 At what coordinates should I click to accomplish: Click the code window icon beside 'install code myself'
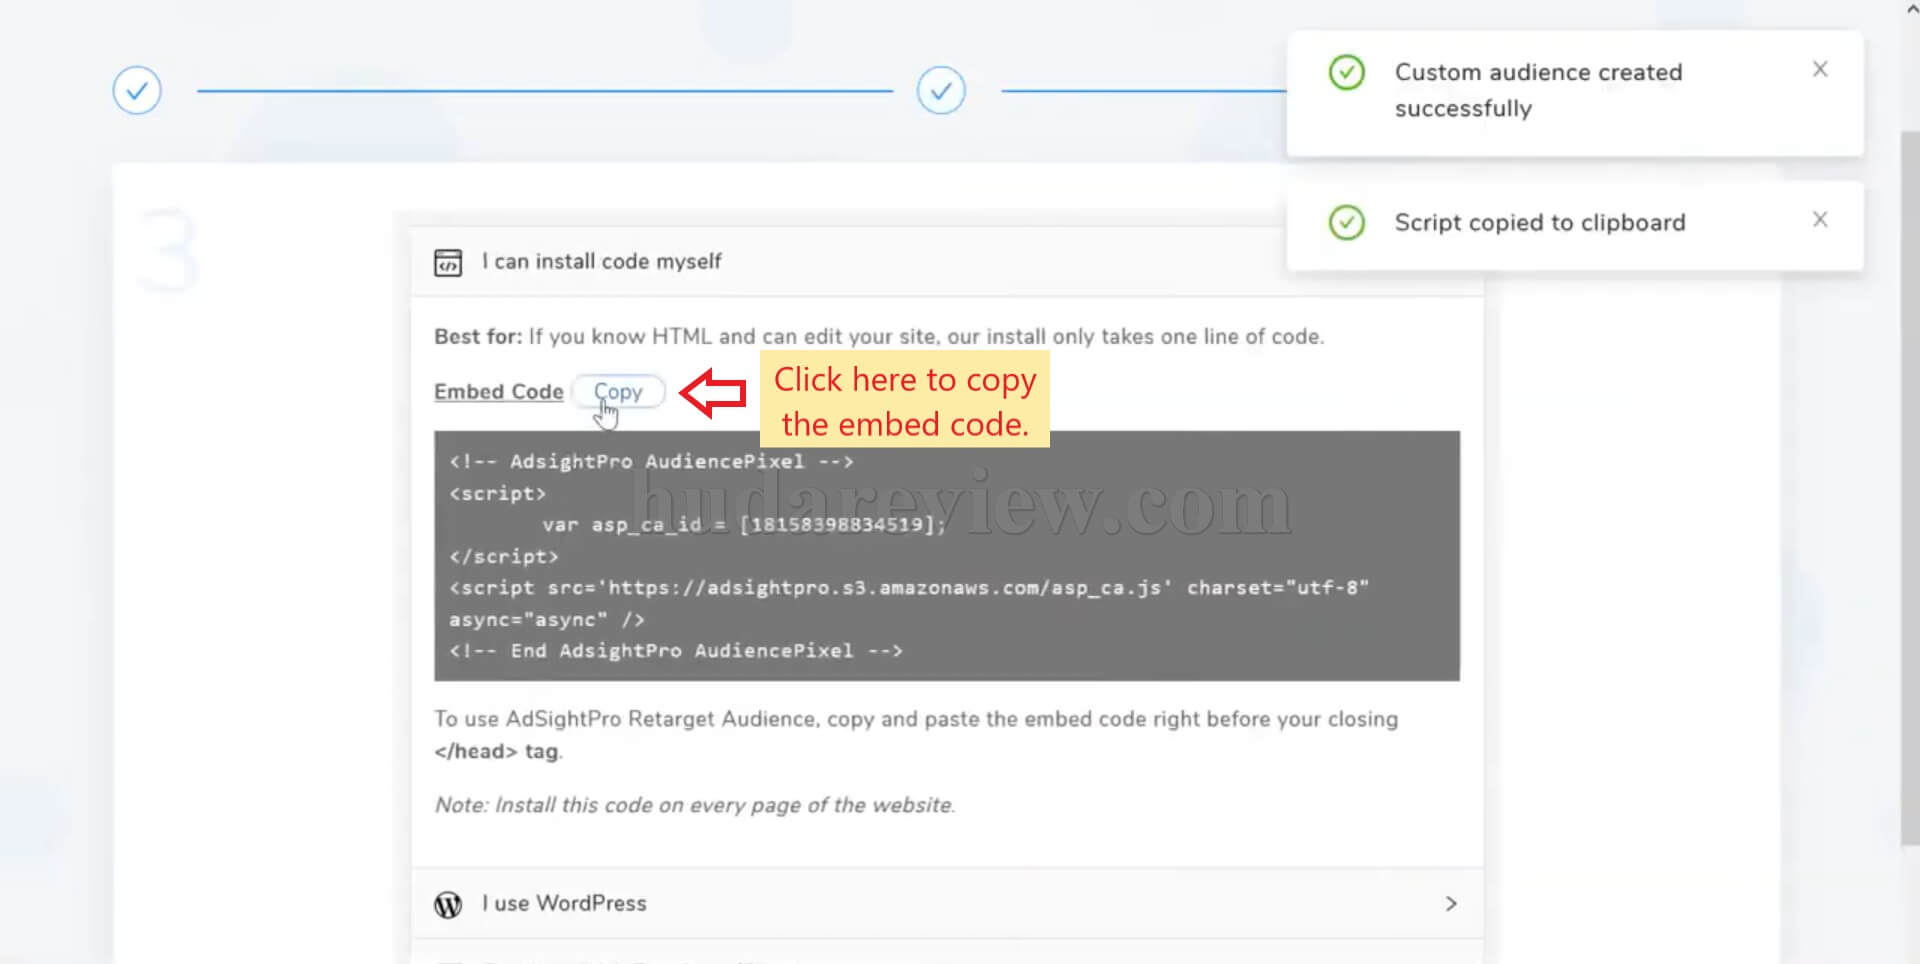[448, 262]
